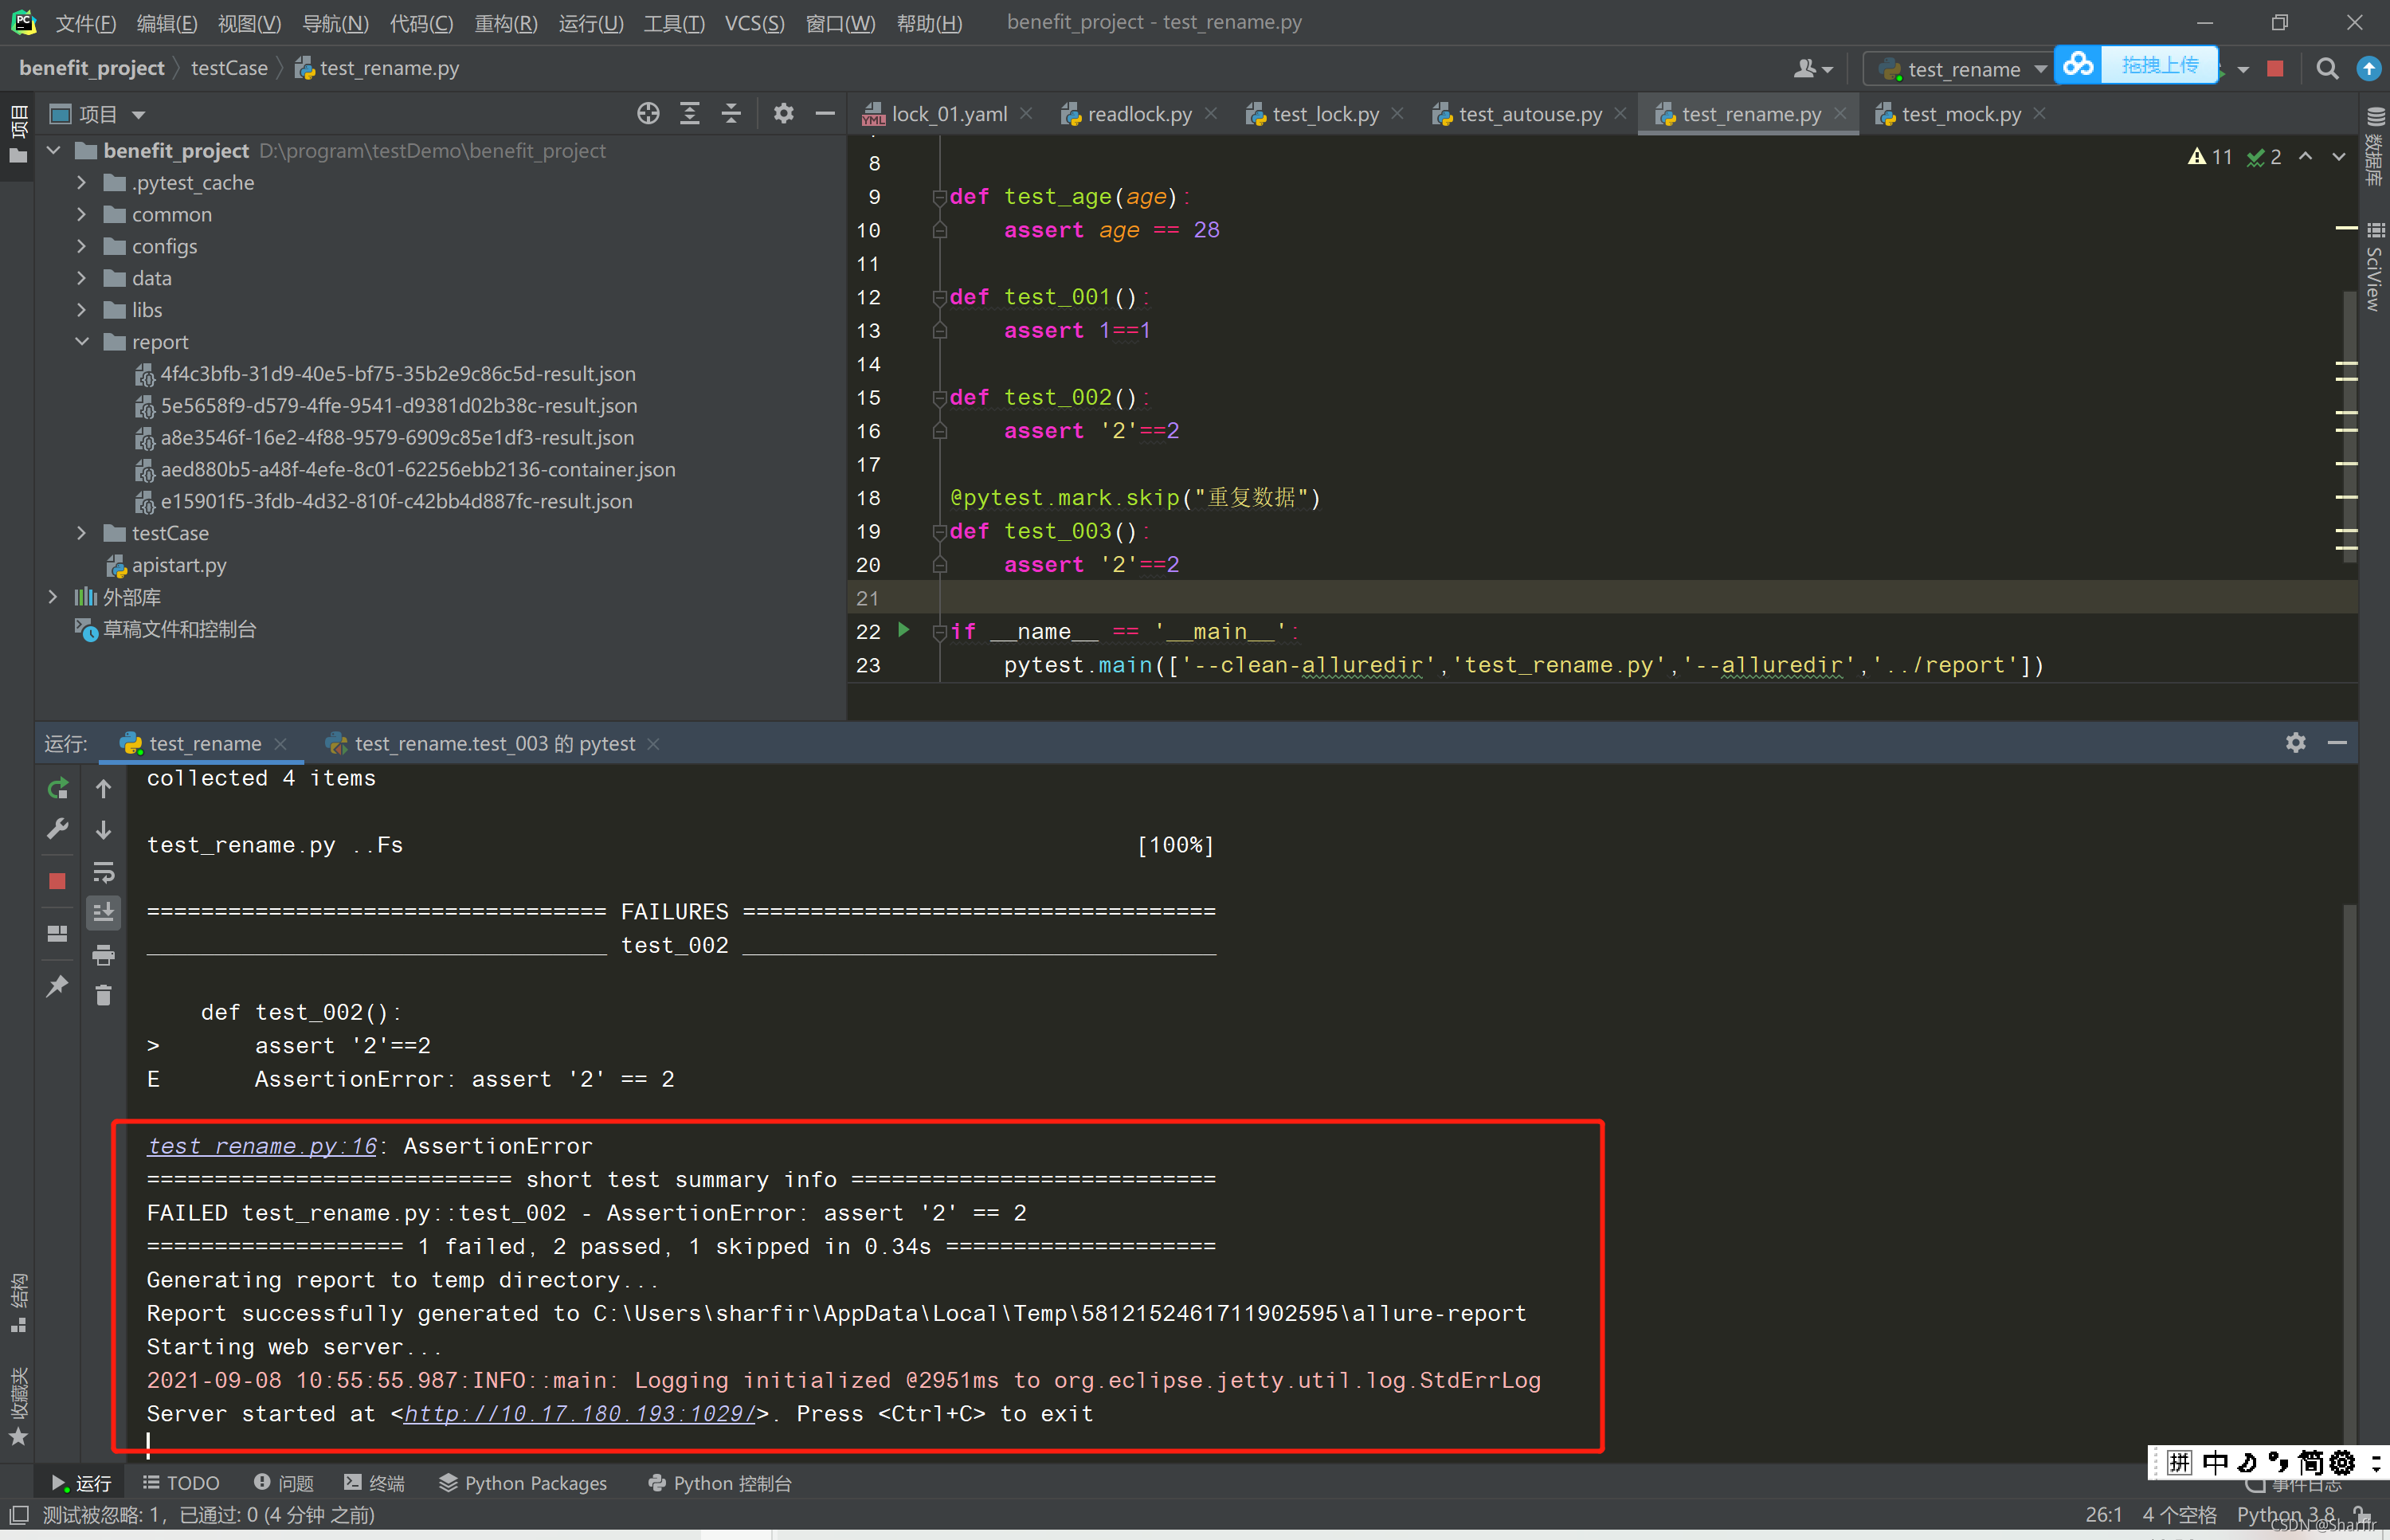Image resolution: width=2390 pixels, height=1540 pixels.
Task: Click the 拖拽上传 upload button
Action: [x=2160, y=65]
